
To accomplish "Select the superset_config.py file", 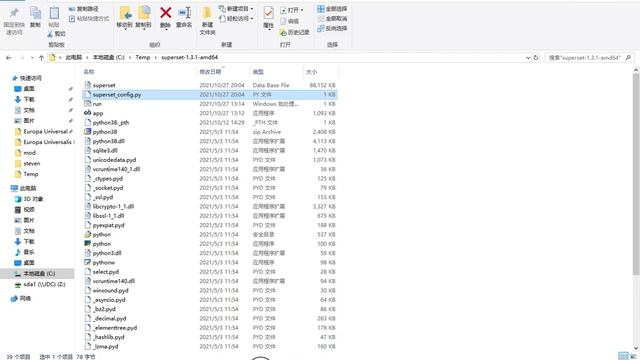I will click(210, 95).
